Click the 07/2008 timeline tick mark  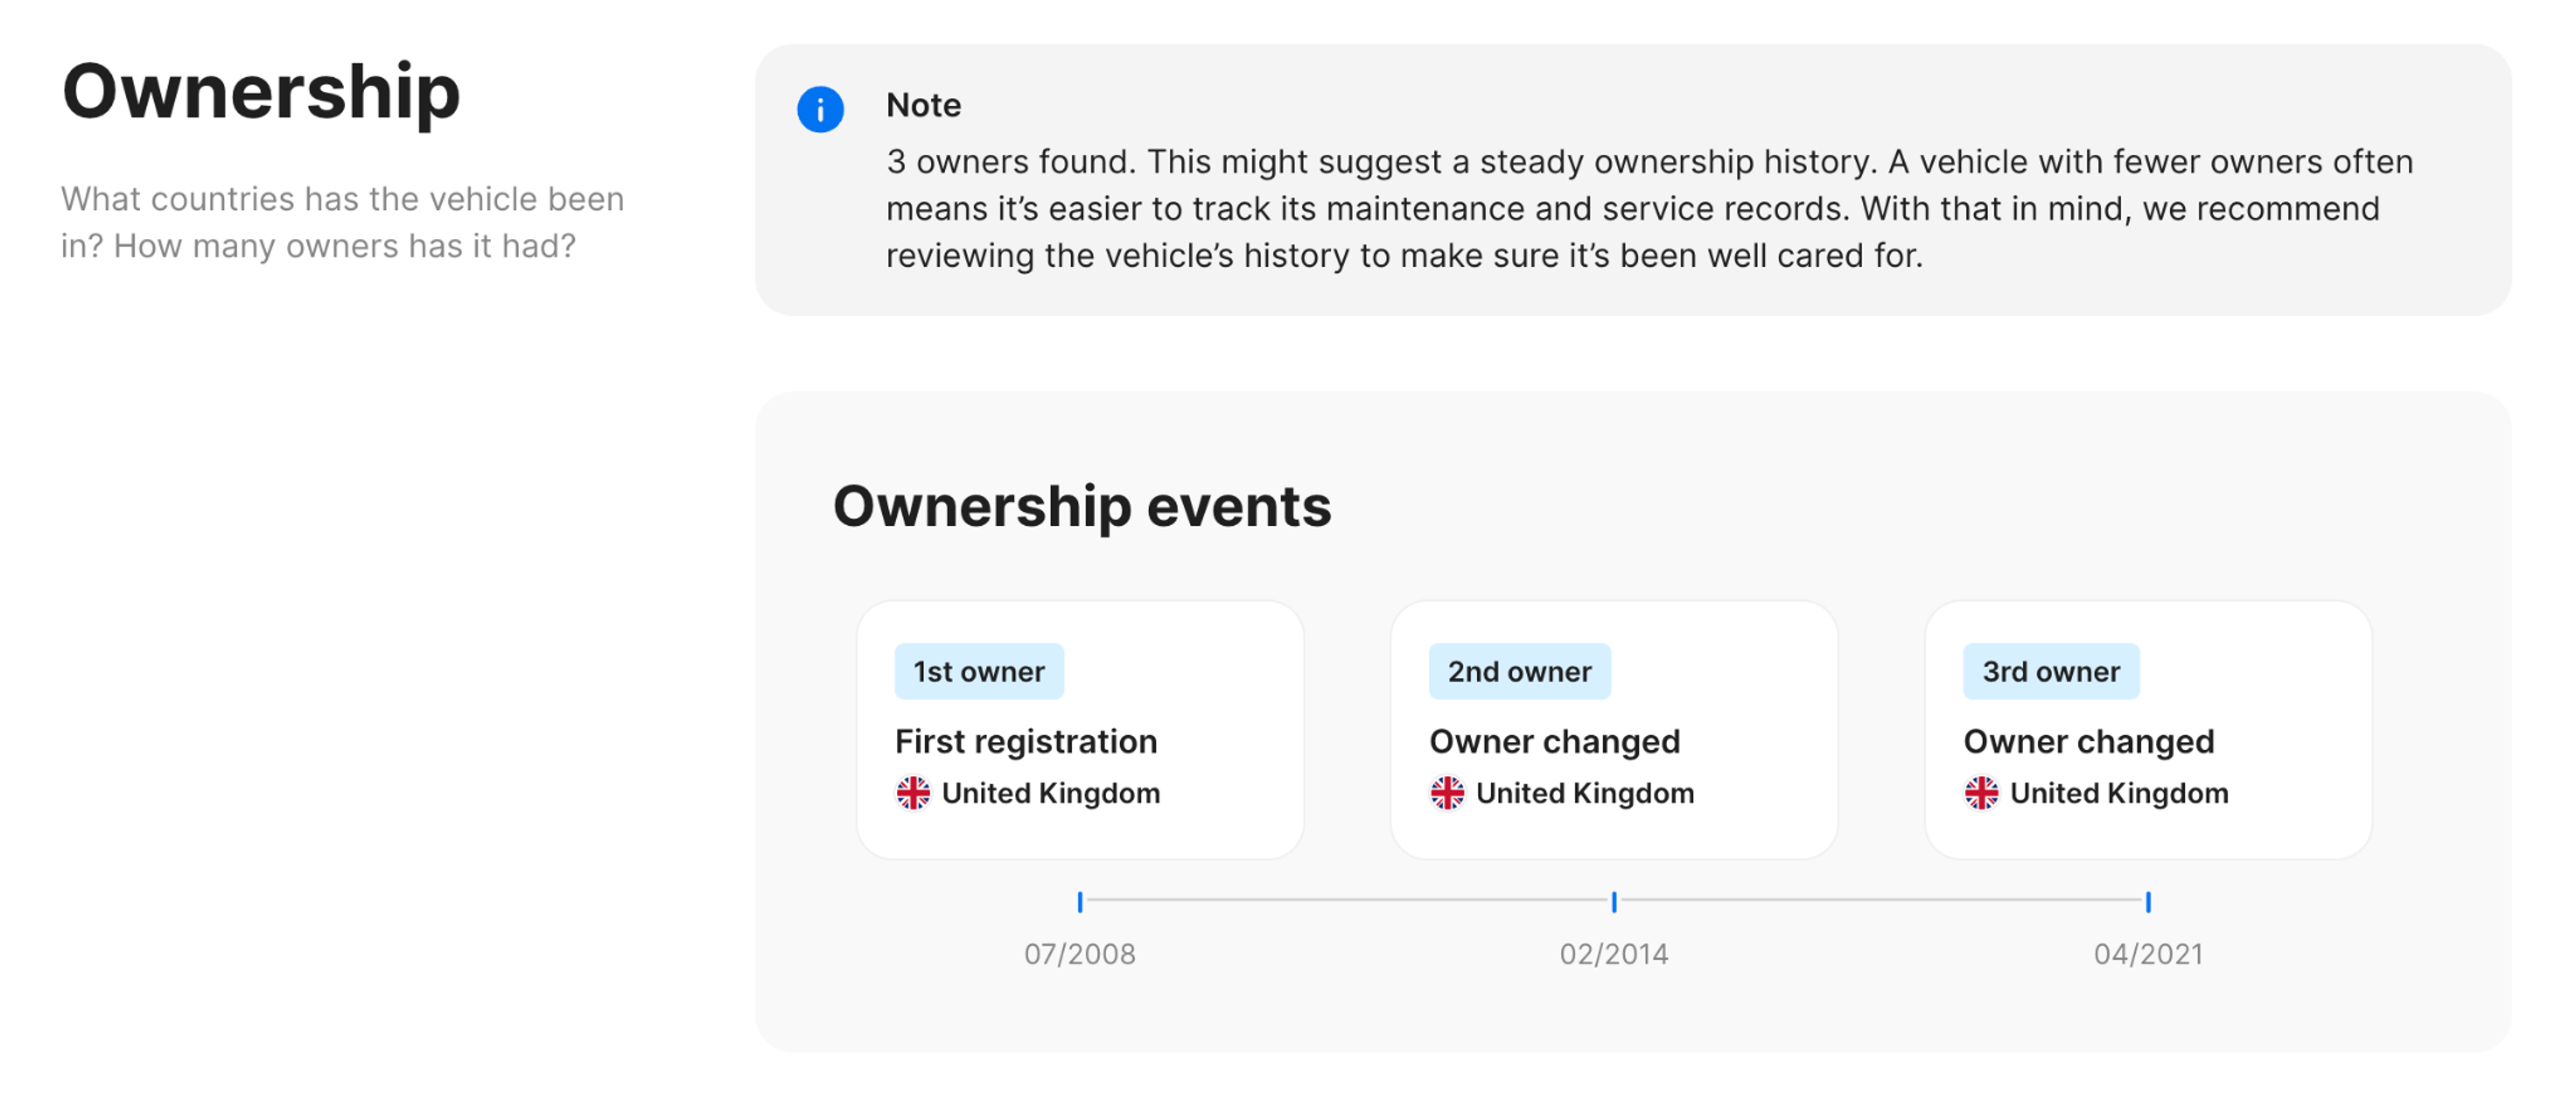pos(1080,901)
